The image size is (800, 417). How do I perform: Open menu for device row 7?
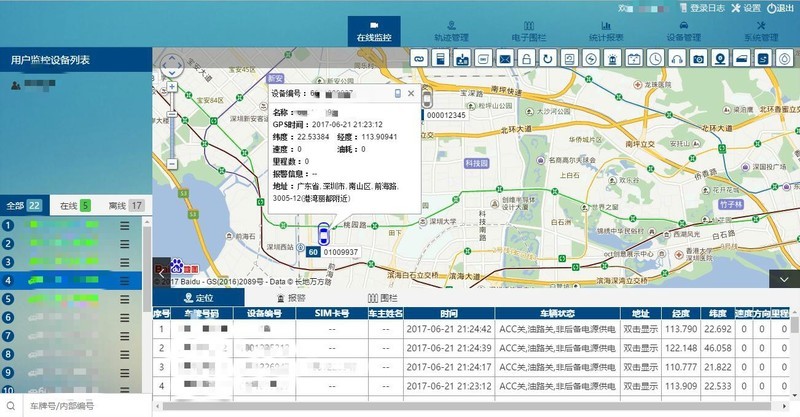point(124,336)
